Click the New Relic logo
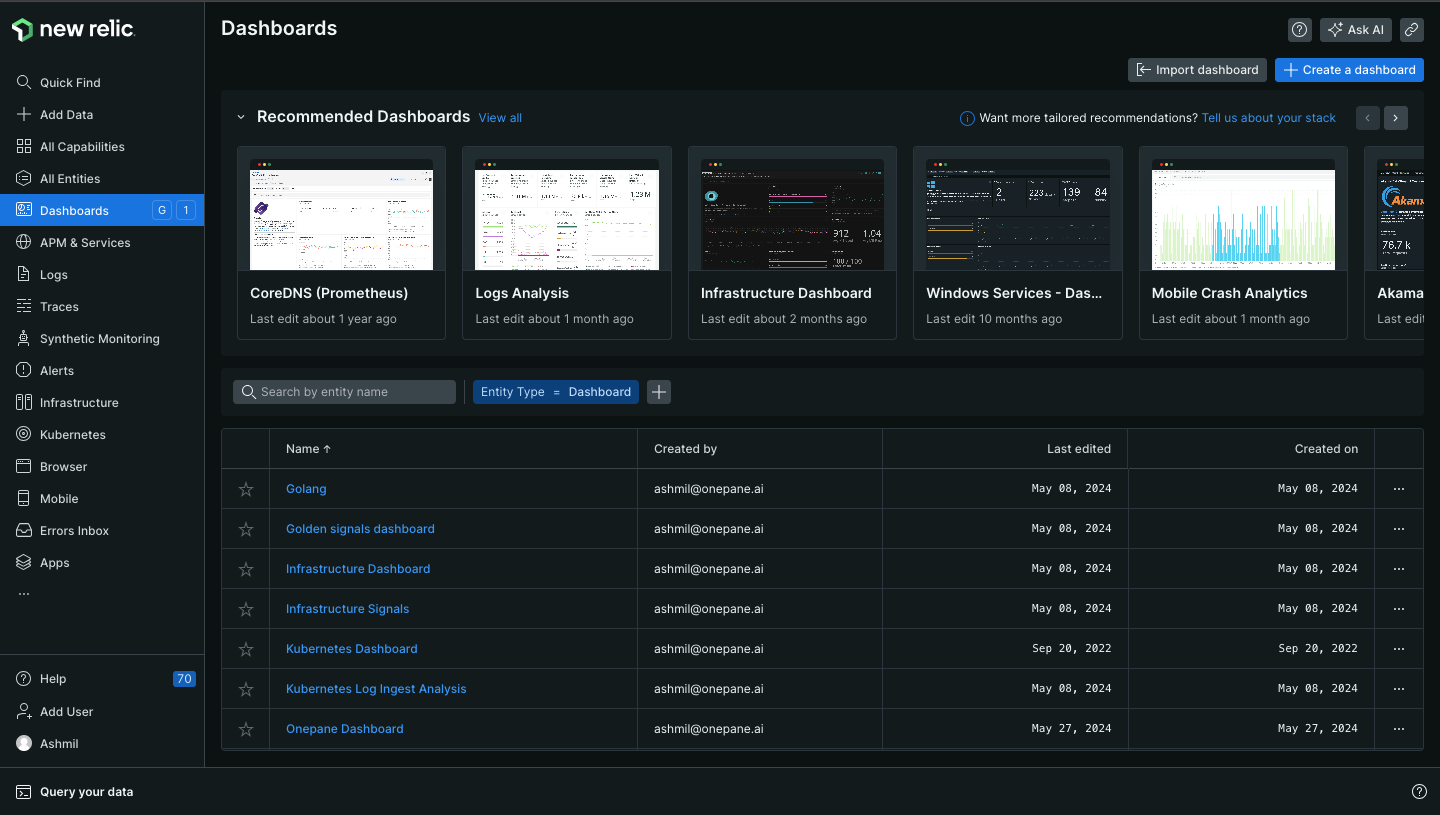 [73, 30]
